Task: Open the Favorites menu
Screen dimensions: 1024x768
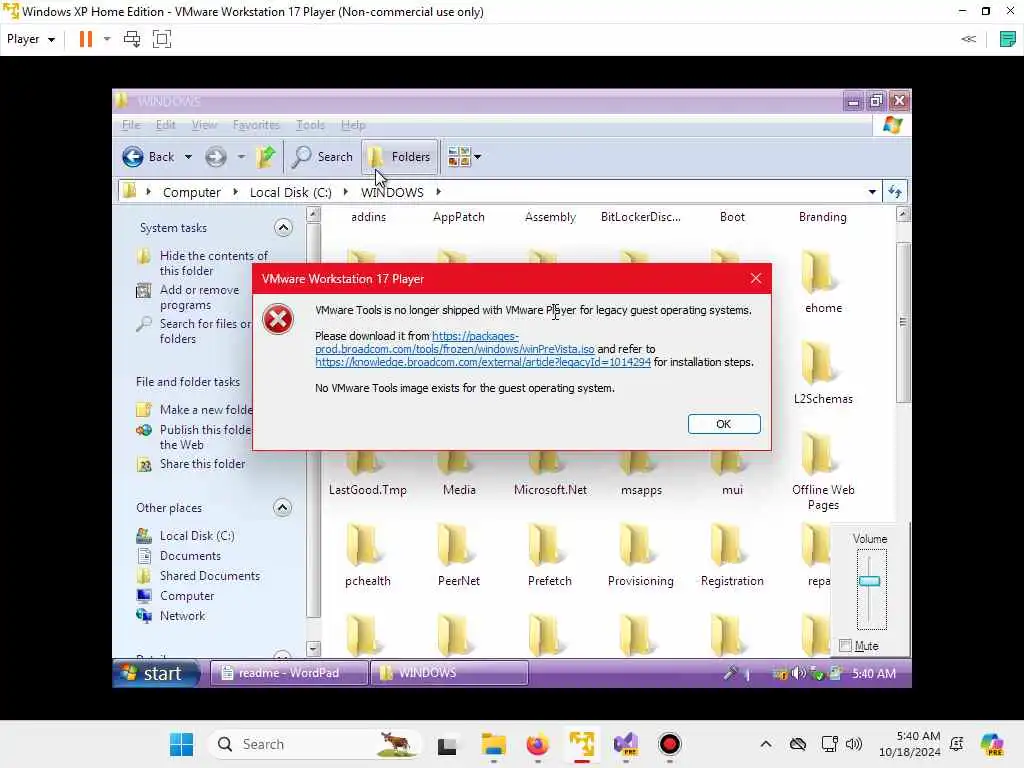Action: click(x=255, y=125)
